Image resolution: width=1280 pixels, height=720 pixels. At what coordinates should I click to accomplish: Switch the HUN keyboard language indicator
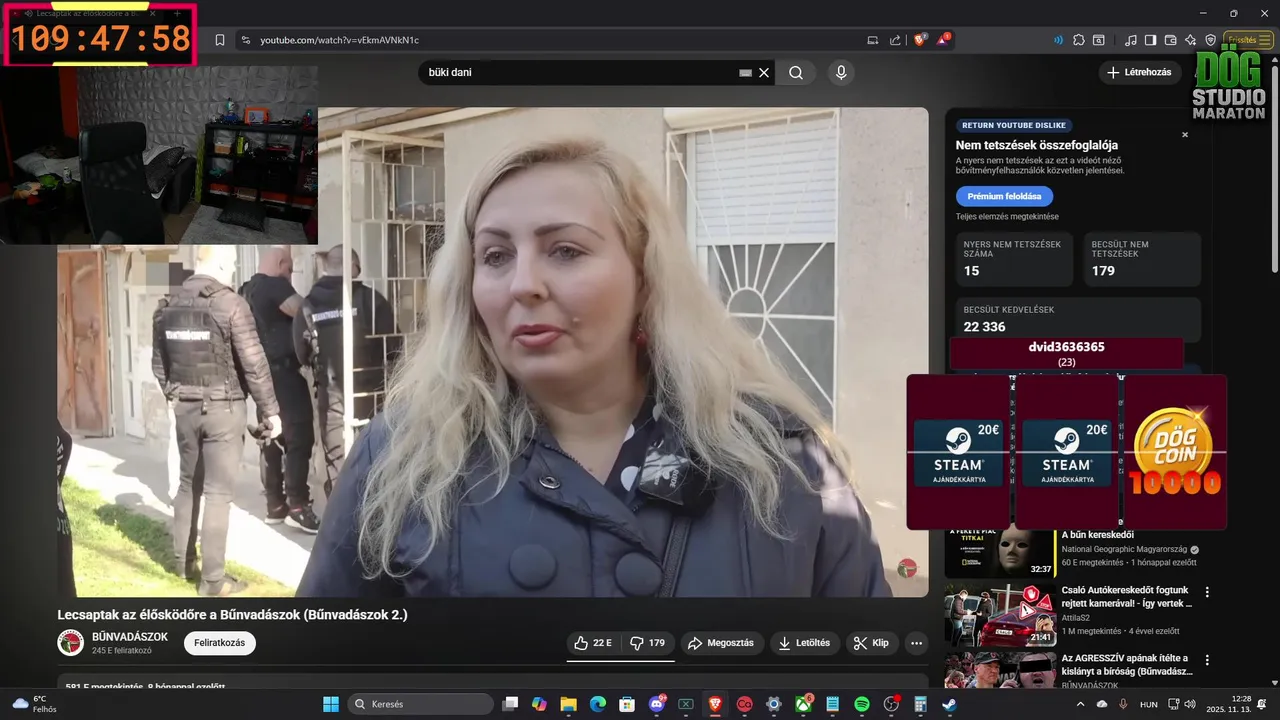1149,704
